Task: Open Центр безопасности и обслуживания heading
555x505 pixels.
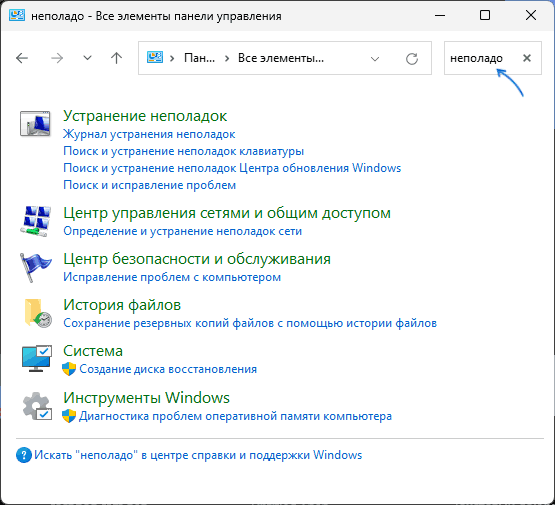Action: [x=197, y=259]
